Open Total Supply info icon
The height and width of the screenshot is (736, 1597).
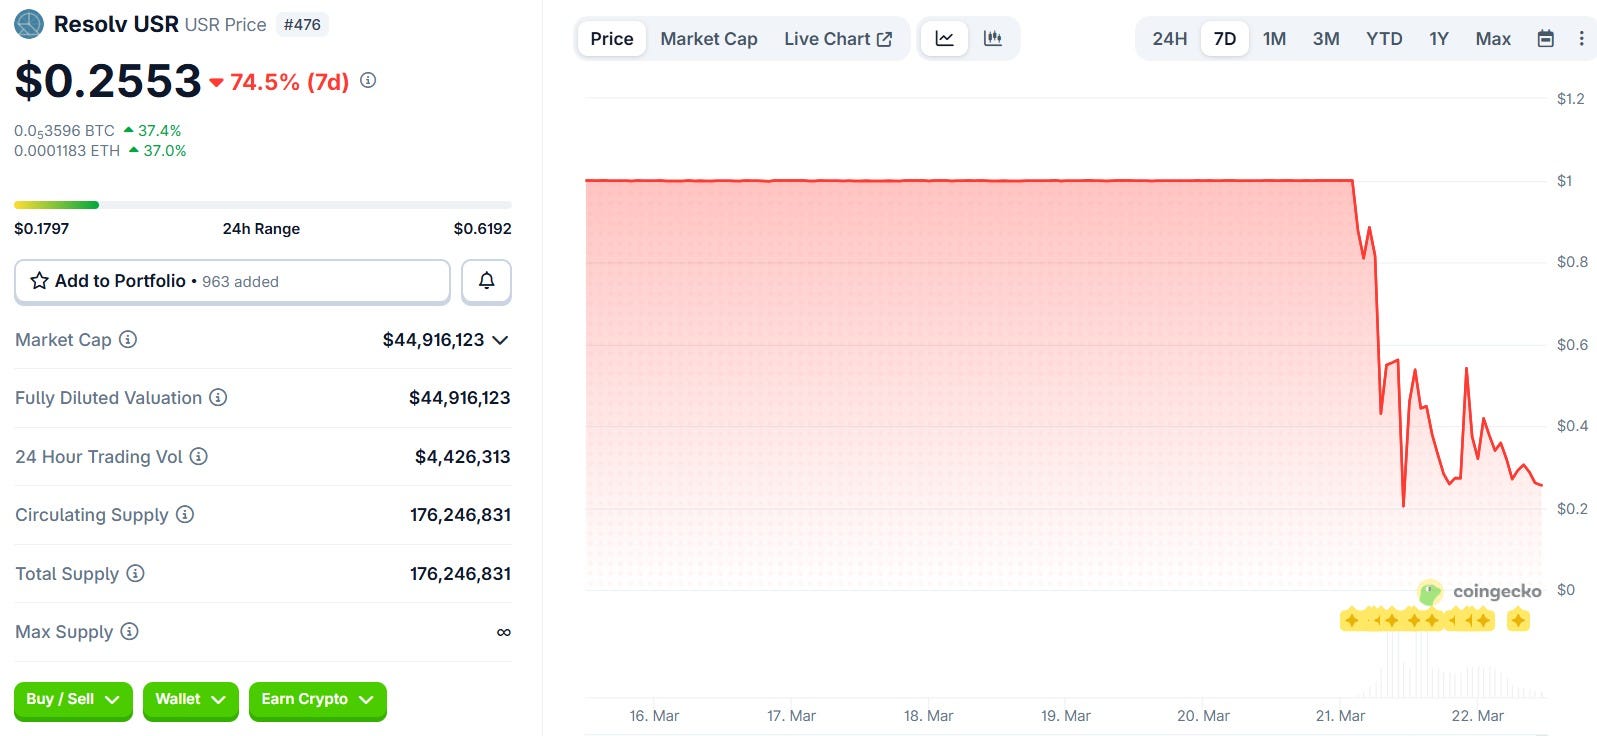(x=135, y=573)
